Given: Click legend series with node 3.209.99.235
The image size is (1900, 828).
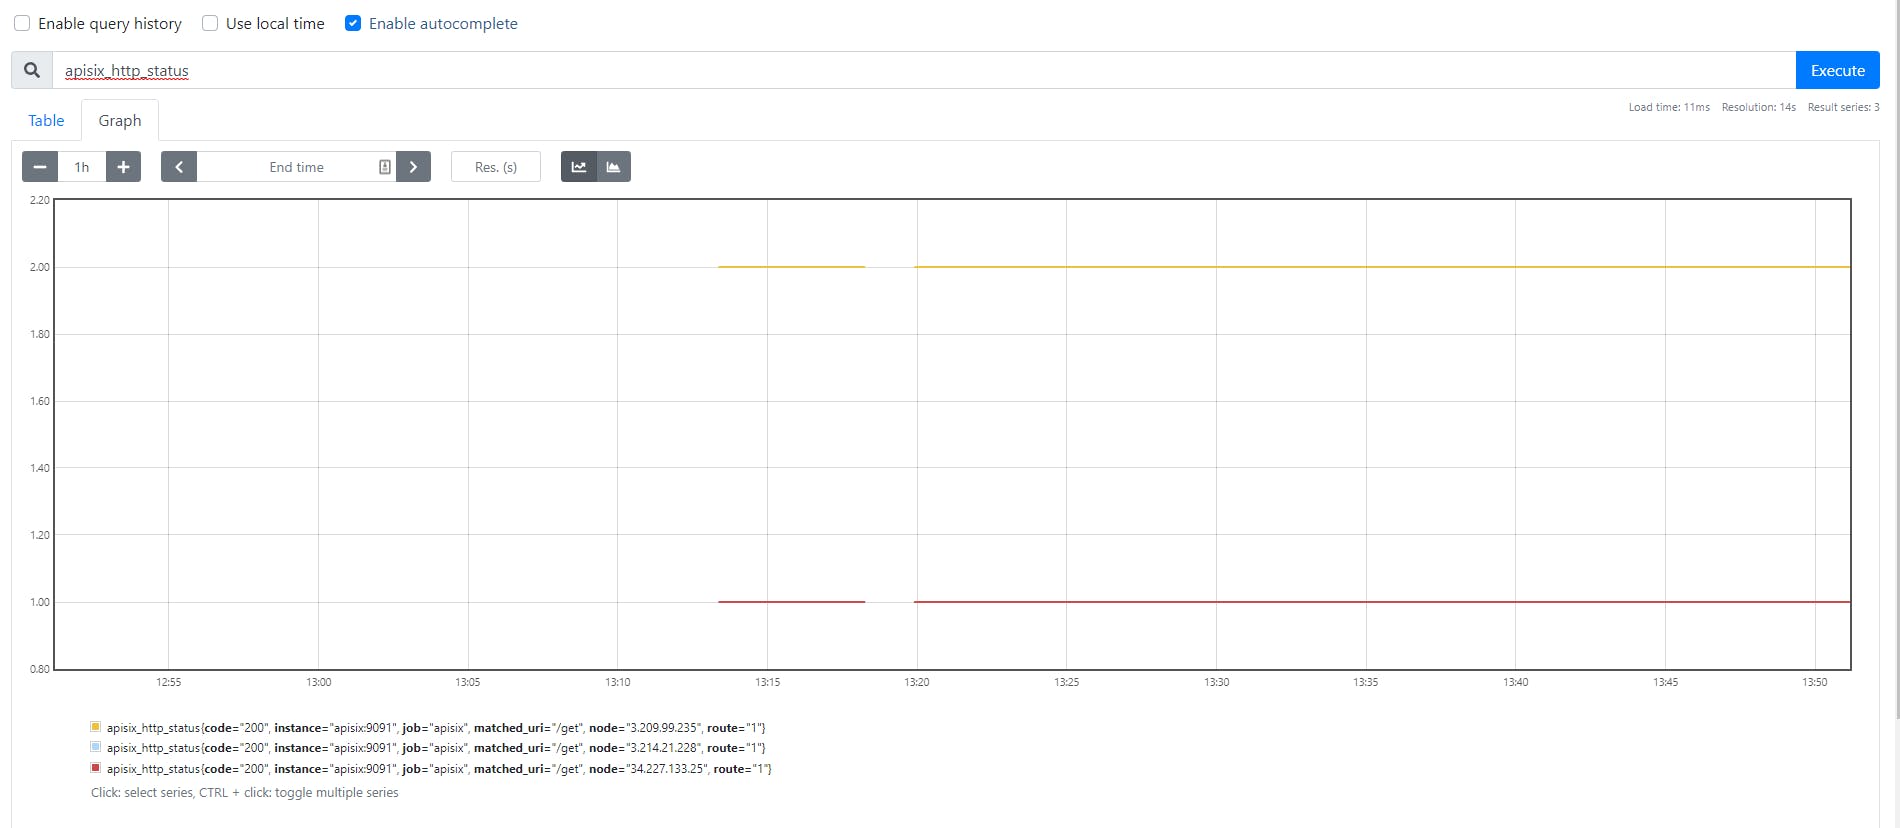Looking at the screenshot, I should (x=436, y=728).
